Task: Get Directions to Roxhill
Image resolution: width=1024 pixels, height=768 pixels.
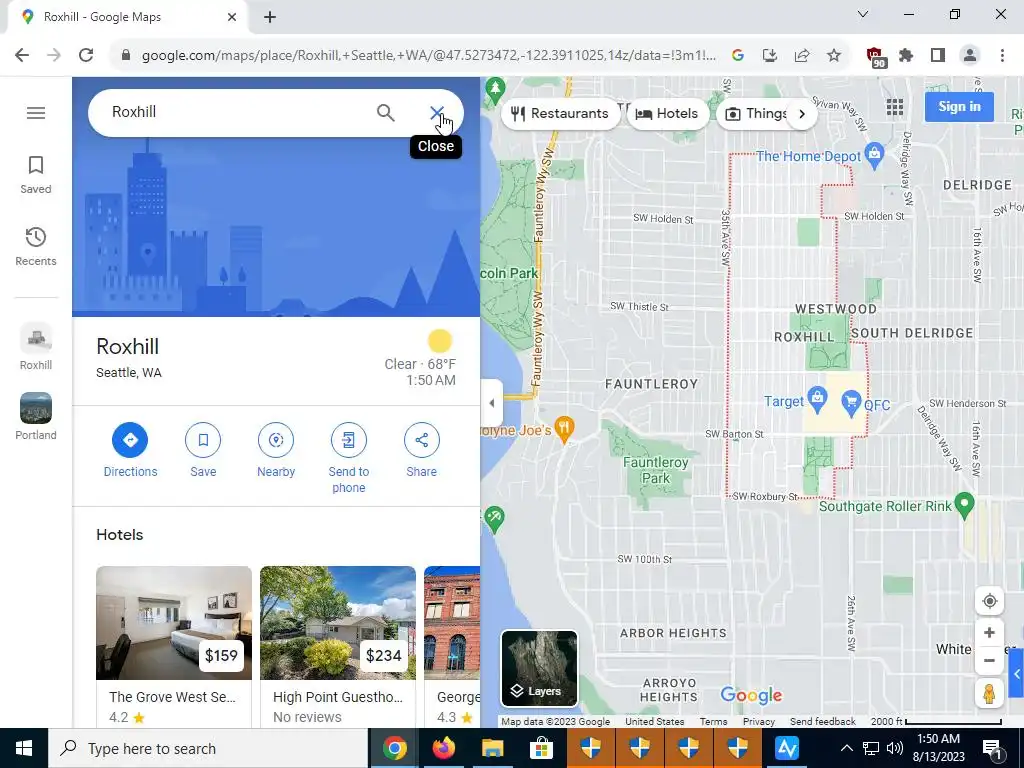Action: tap(130, 450)
